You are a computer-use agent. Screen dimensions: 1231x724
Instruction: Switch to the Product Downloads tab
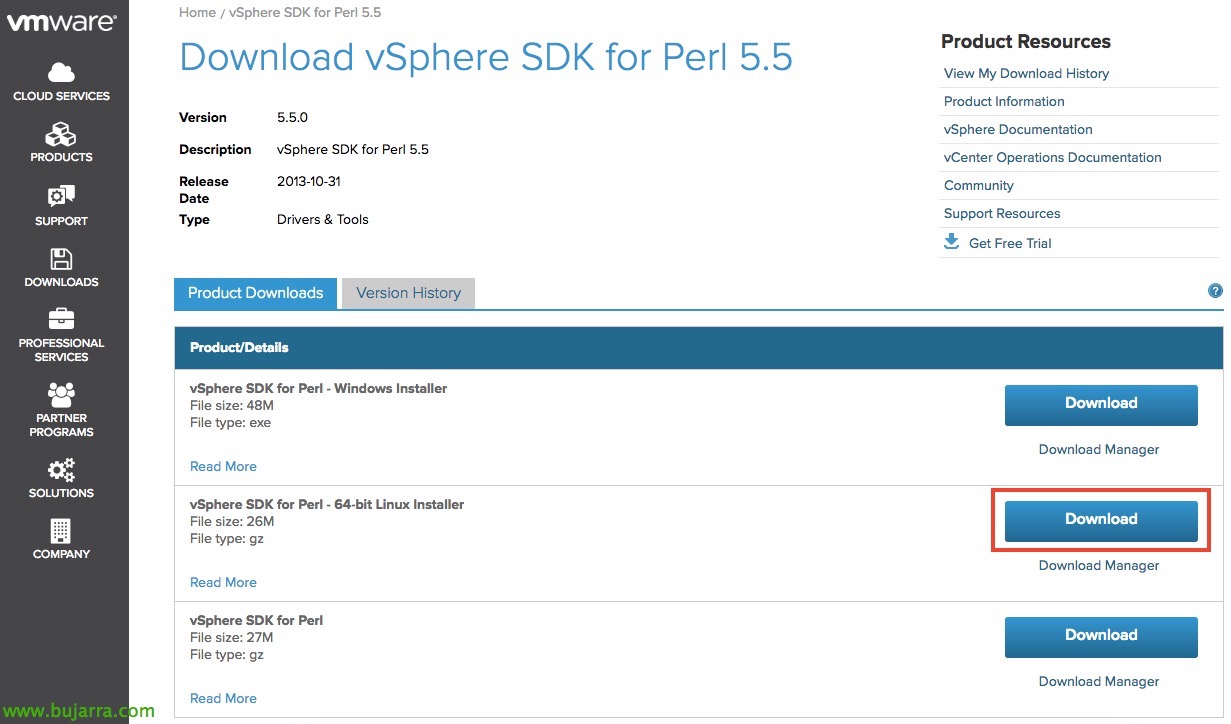tap(256, 293)
